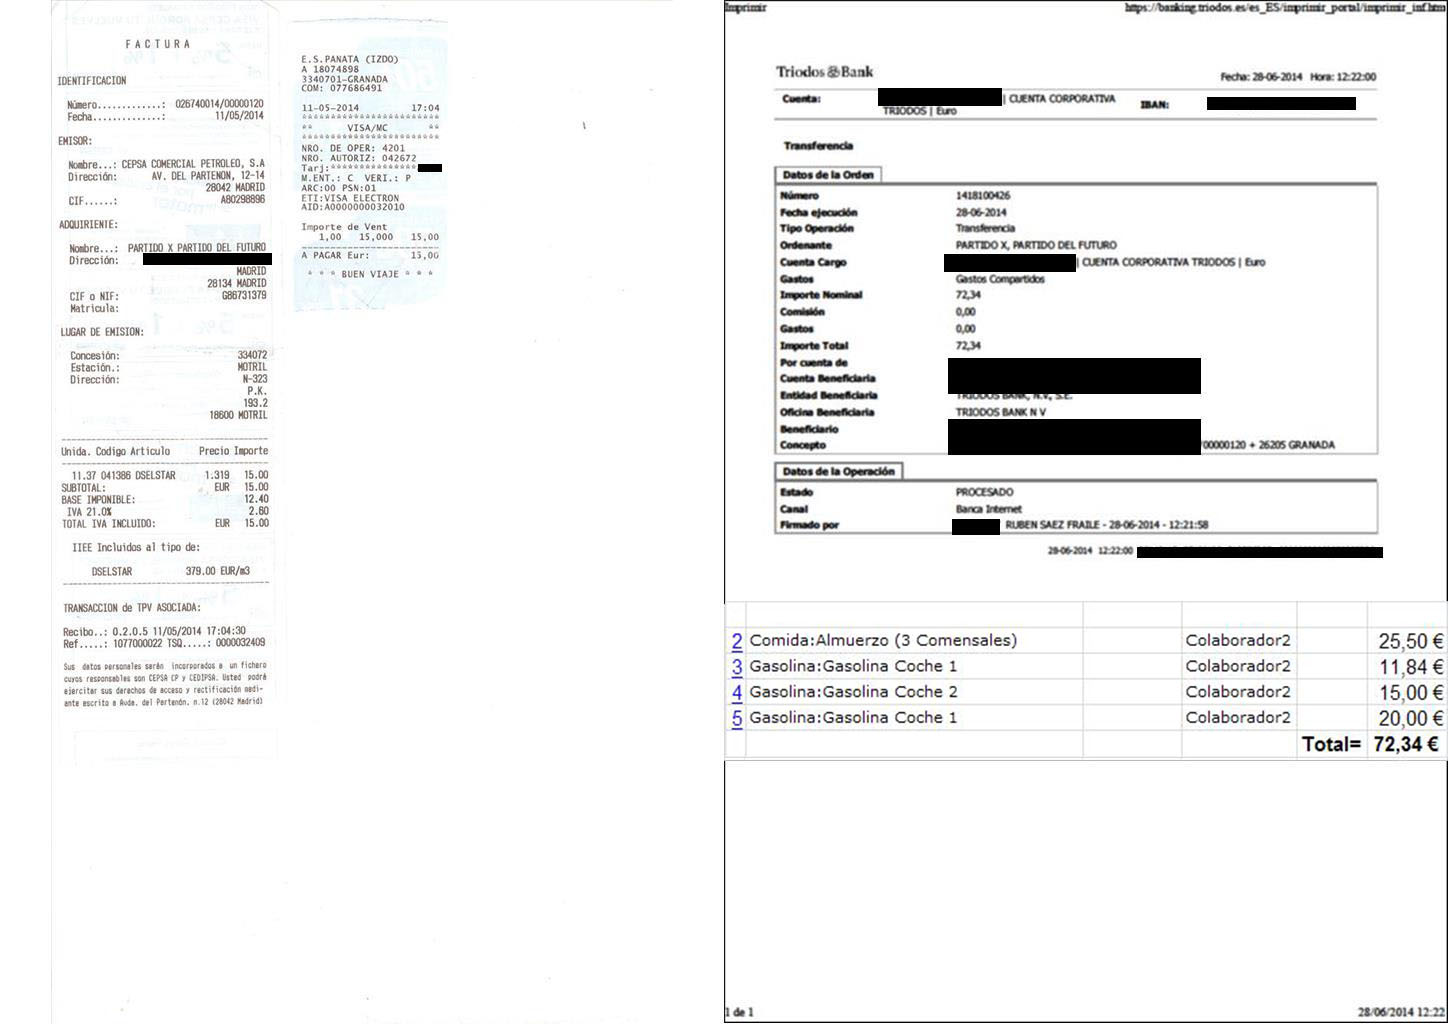1448x1024 pixels.
Task: Click the 'Datos de la Operación' section label
Action: pos(838,471)
